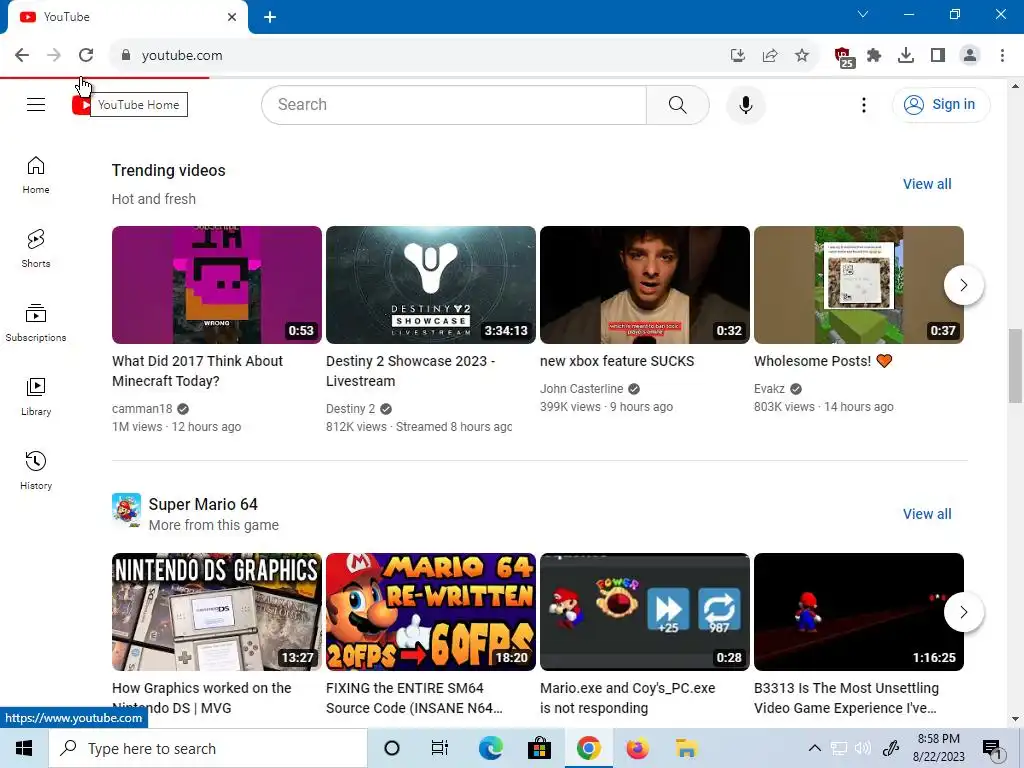Image resolution: width=1024 pixels, height=768 pixels.
Task: Share this page icon
Action: point(770,56)
